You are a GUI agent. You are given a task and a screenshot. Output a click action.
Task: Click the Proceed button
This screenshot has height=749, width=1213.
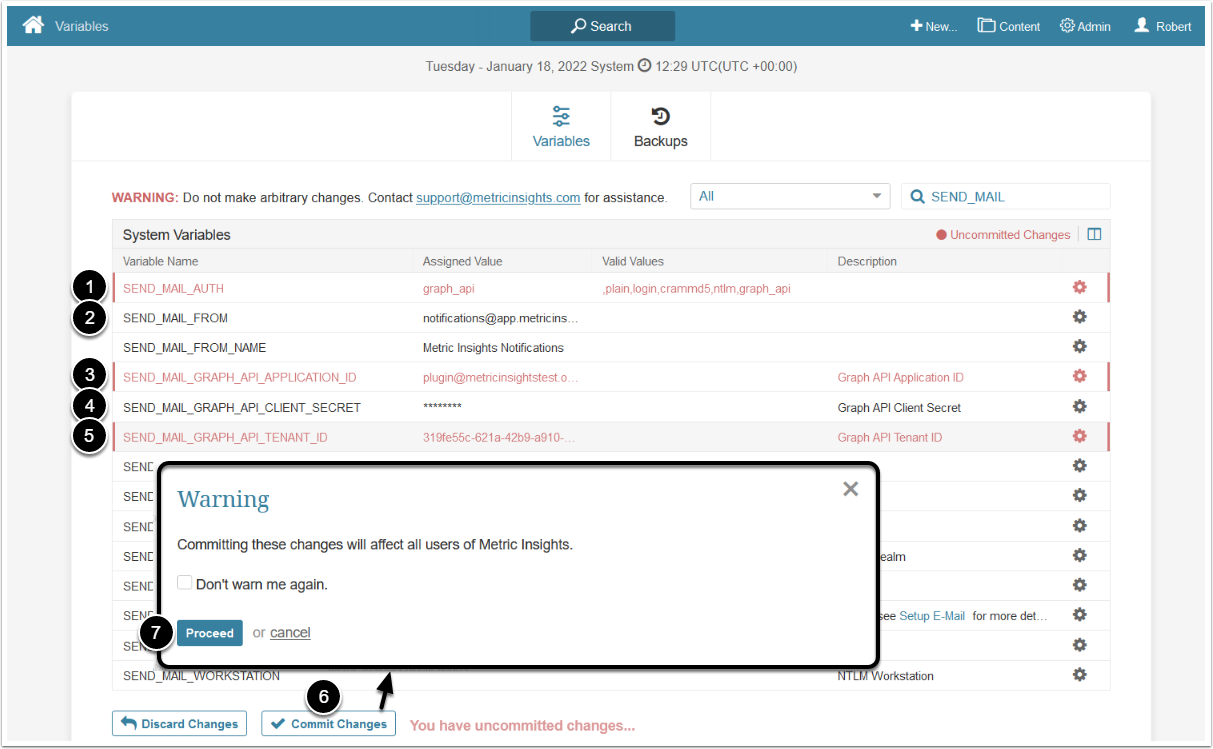pyautogui.click(x=210, y=633)
